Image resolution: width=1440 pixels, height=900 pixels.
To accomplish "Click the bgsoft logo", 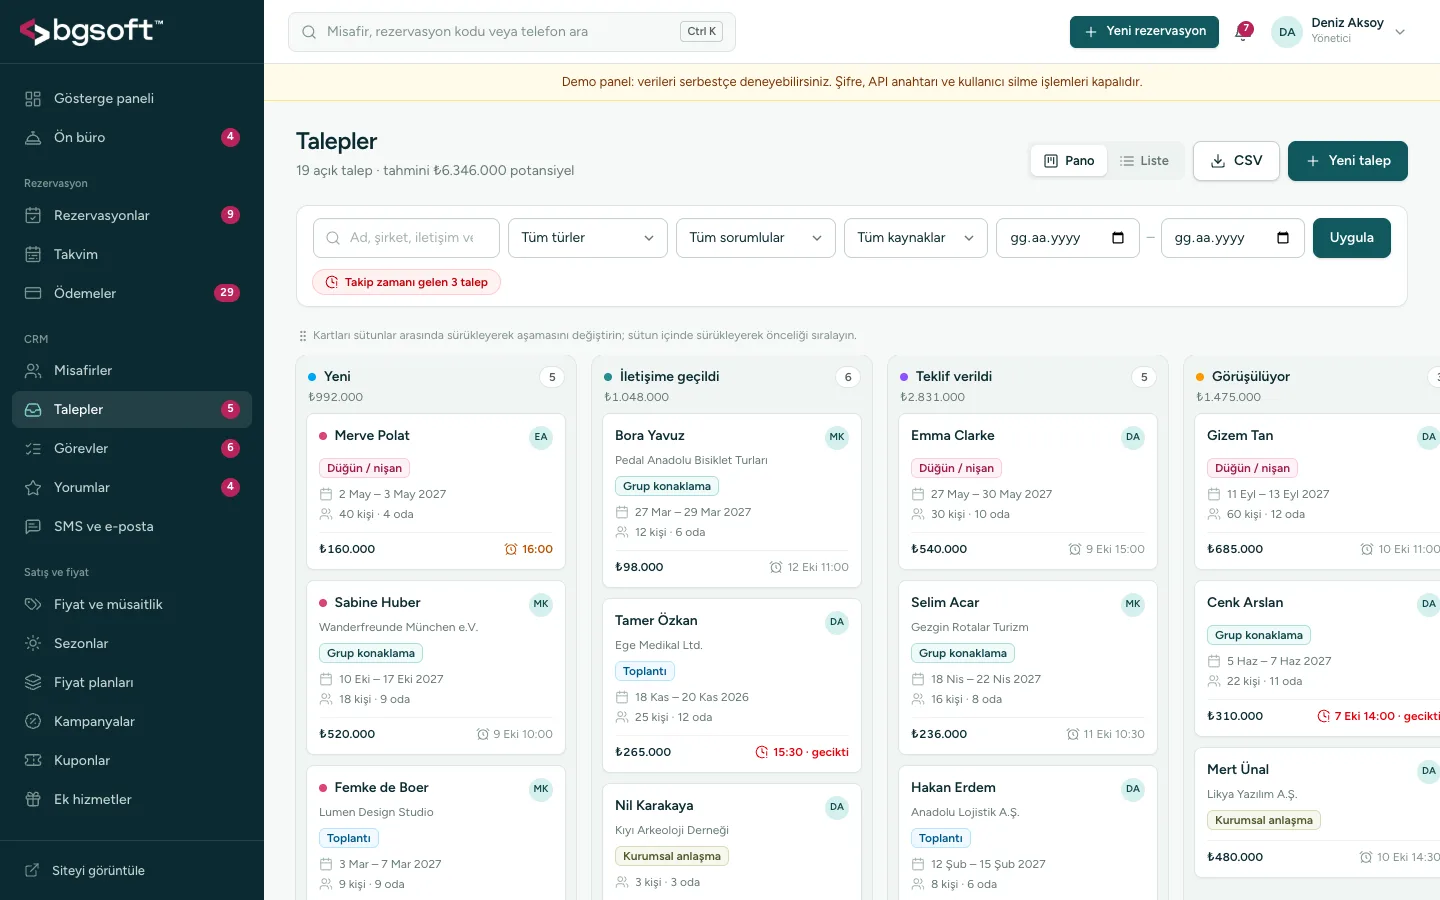I will 91,32.
